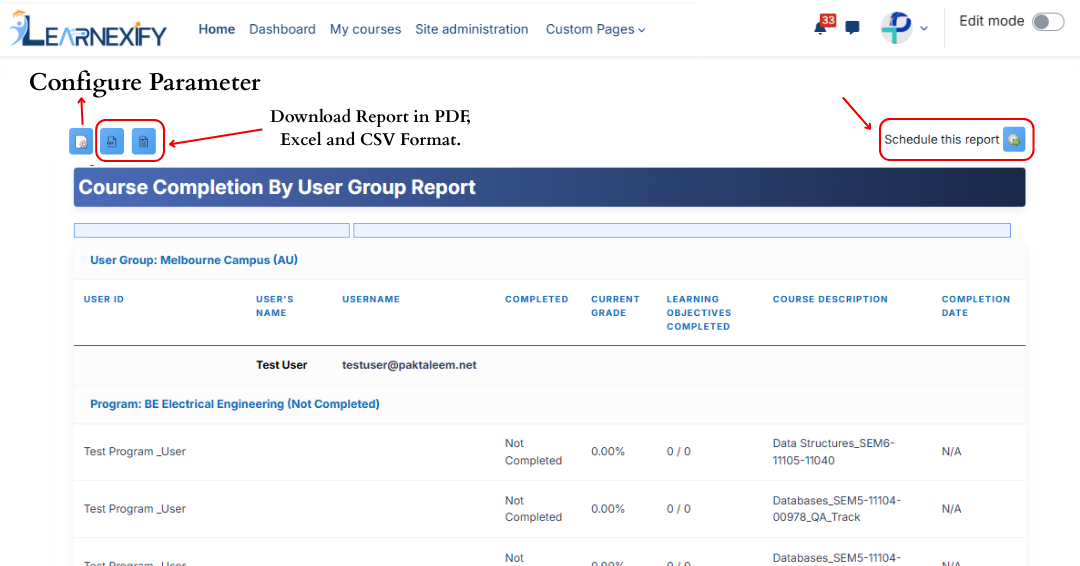Go to the Home menu item

pos(216,30)
